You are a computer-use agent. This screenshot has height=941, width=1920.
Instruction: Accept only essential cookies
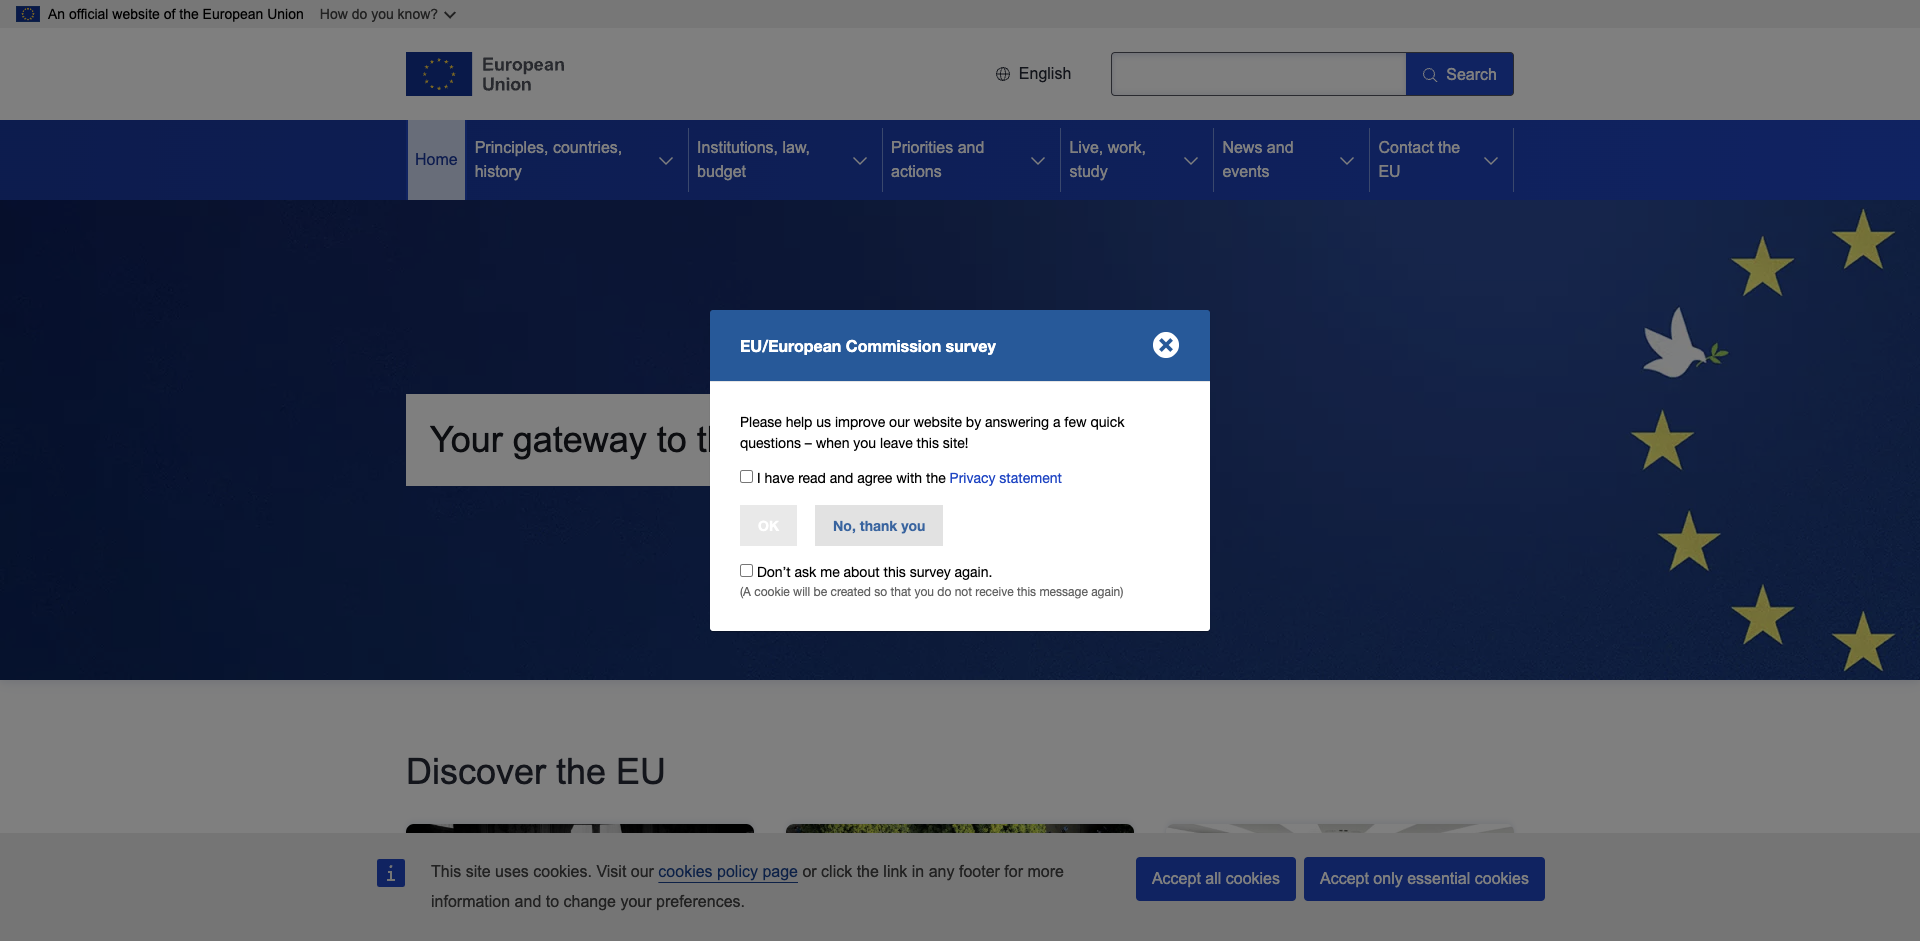click(1424, 879)
